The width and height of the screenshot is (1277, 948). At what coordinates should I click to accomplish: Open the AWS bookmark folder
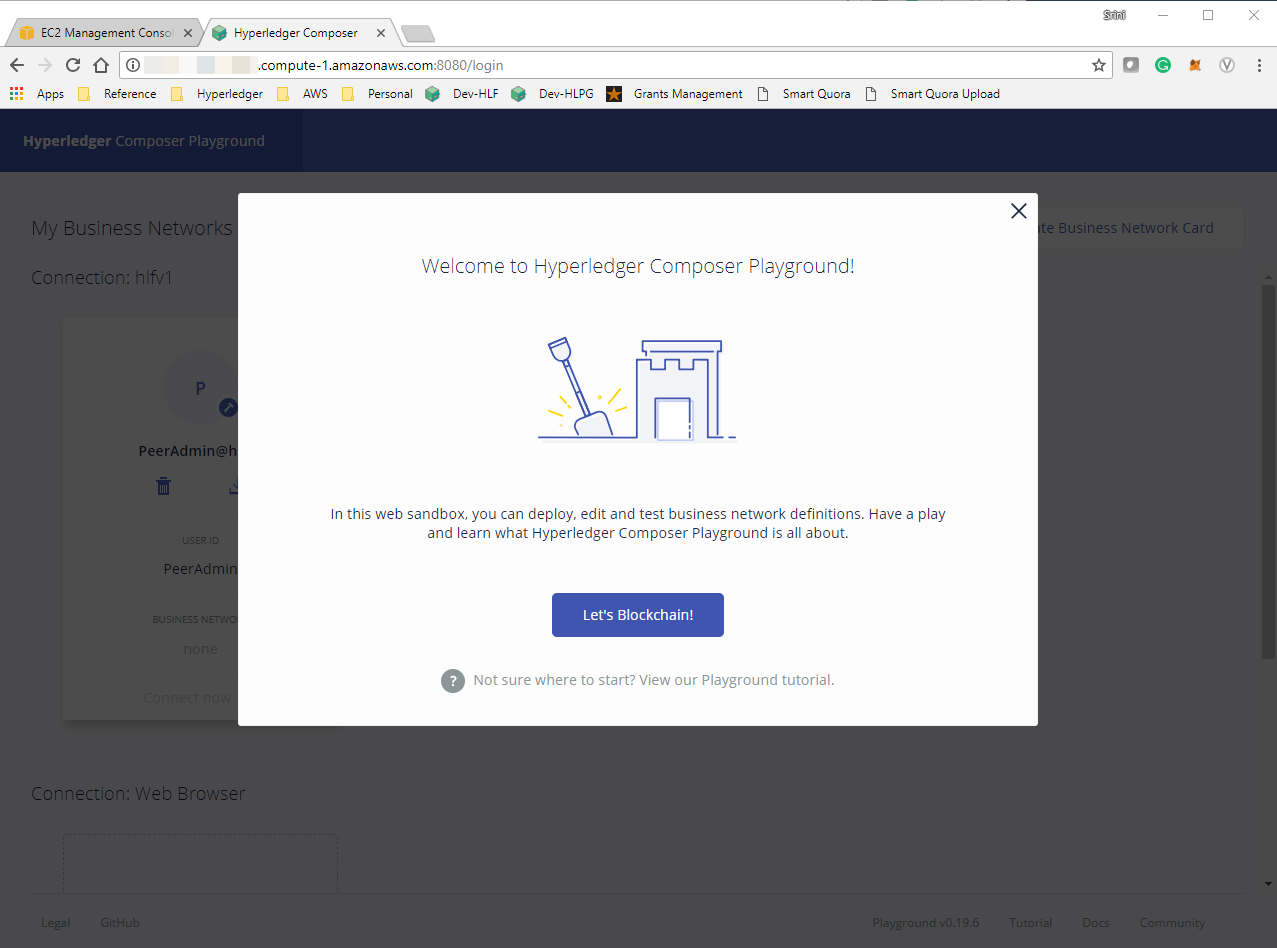click(302, 94)
